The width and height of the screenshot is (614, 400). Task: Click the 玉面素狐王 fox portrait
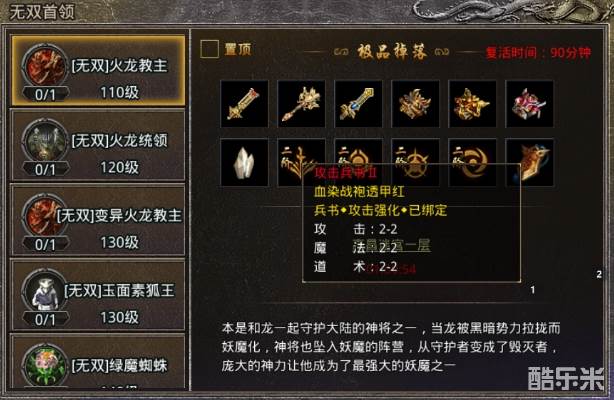coord(45,291)
